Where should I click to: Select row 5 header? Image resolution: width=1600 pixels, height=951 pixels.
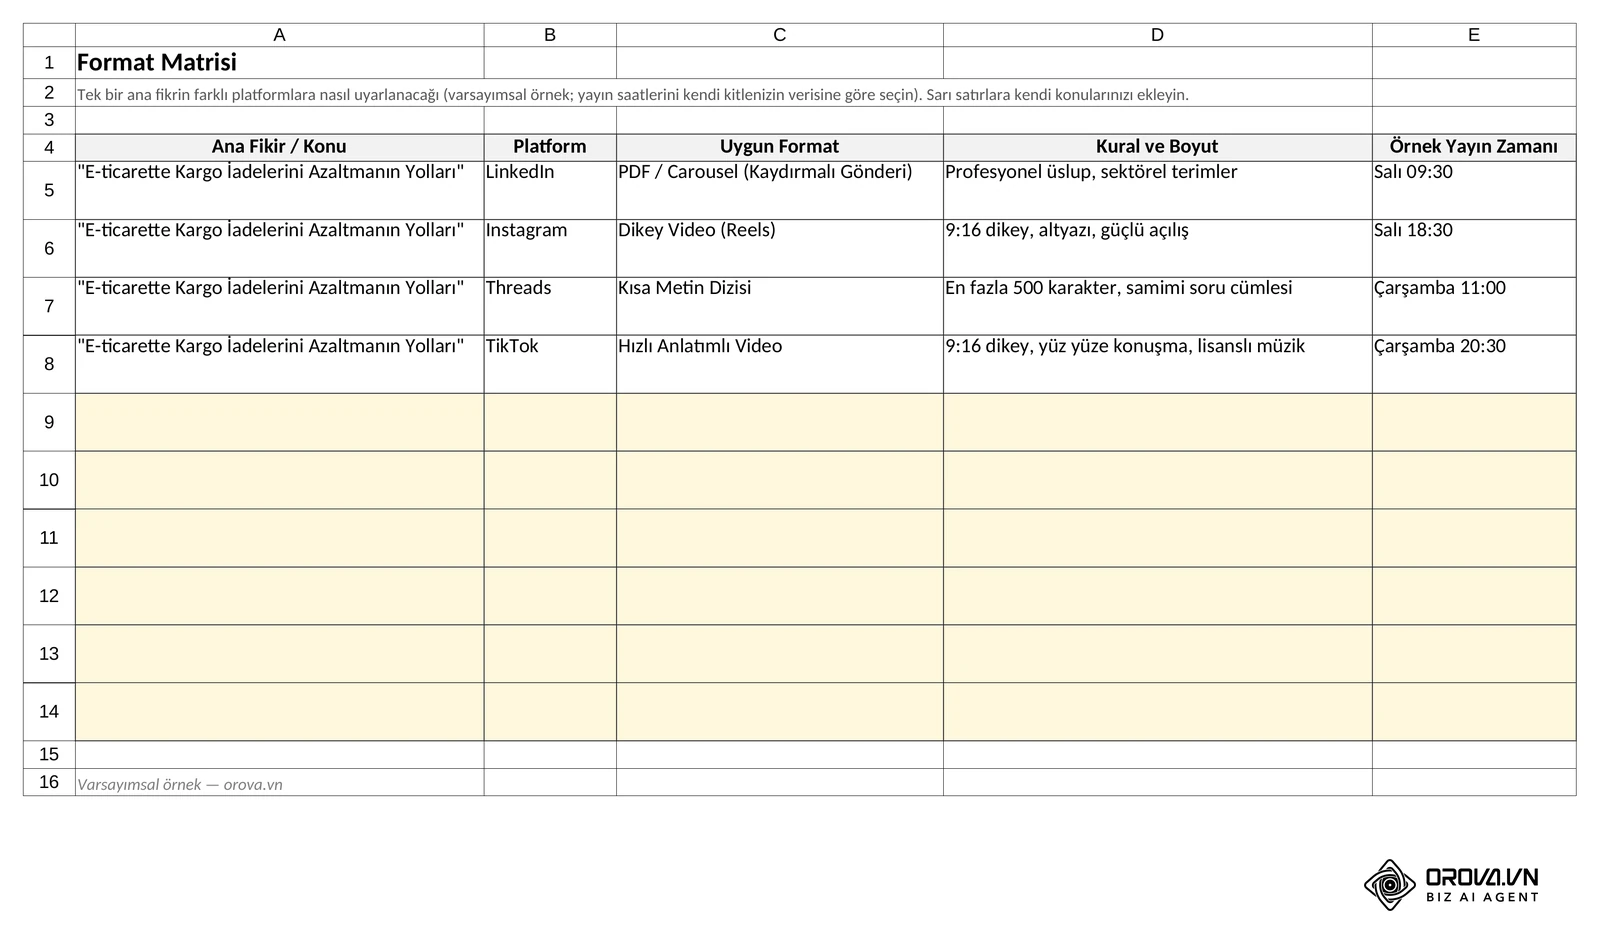49,190
